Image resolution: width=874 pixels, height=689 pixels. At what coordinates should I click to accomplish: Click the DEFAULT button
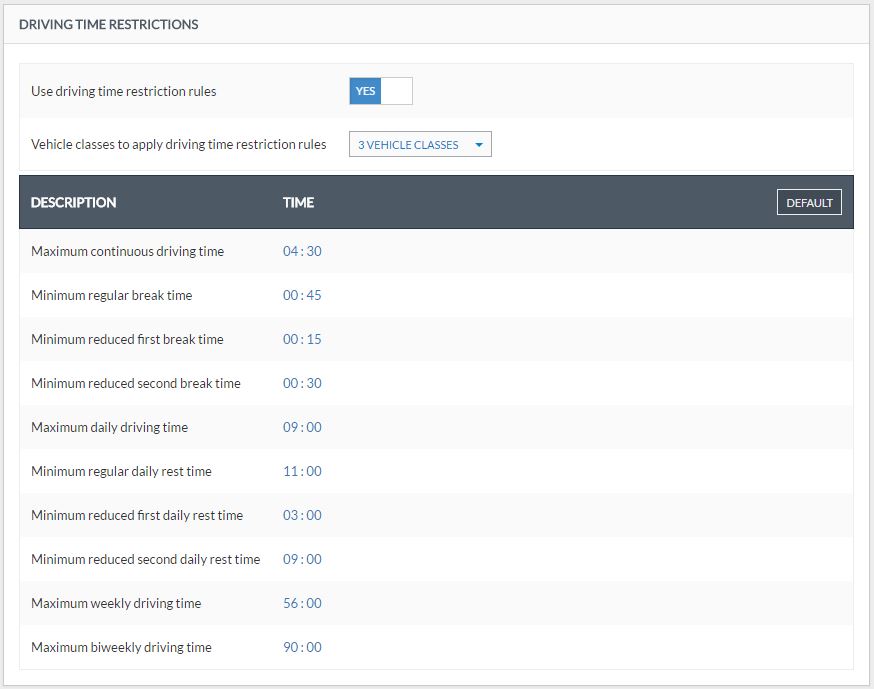click(x=809, y=203)
